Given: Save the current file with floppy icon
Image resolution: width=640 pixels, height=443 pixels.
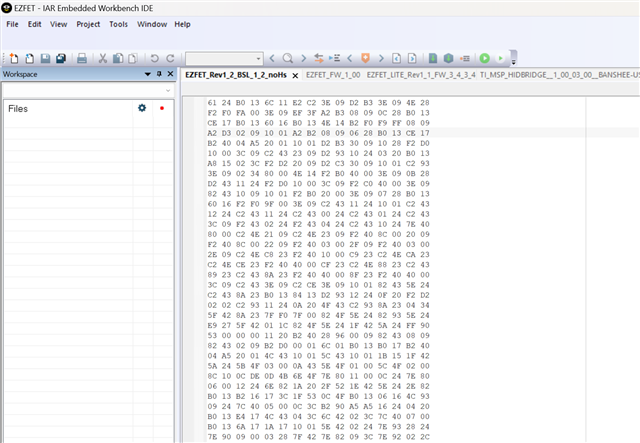Looking at the screenshot, I should (x=45, y=58).
